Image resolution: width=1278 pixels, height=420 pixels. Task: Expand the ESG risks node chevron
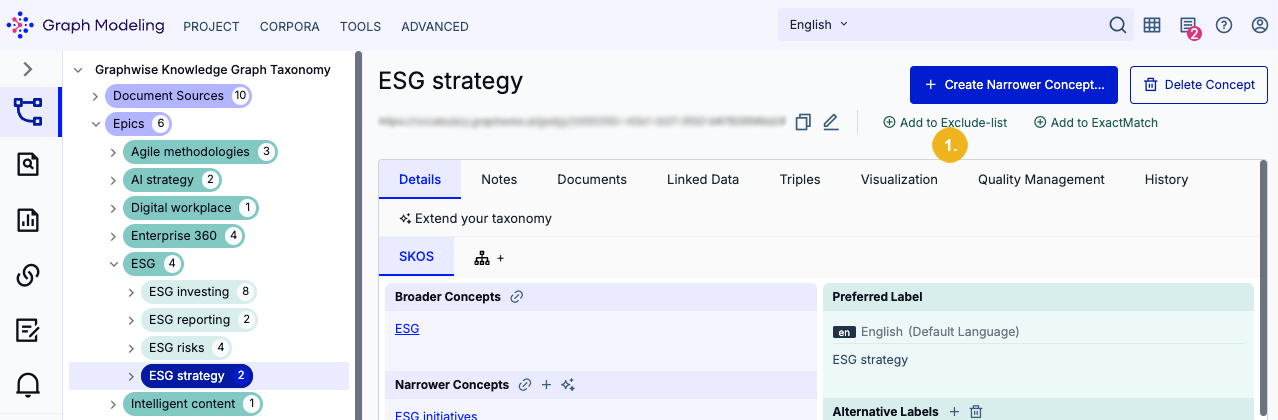click(131, 348)
